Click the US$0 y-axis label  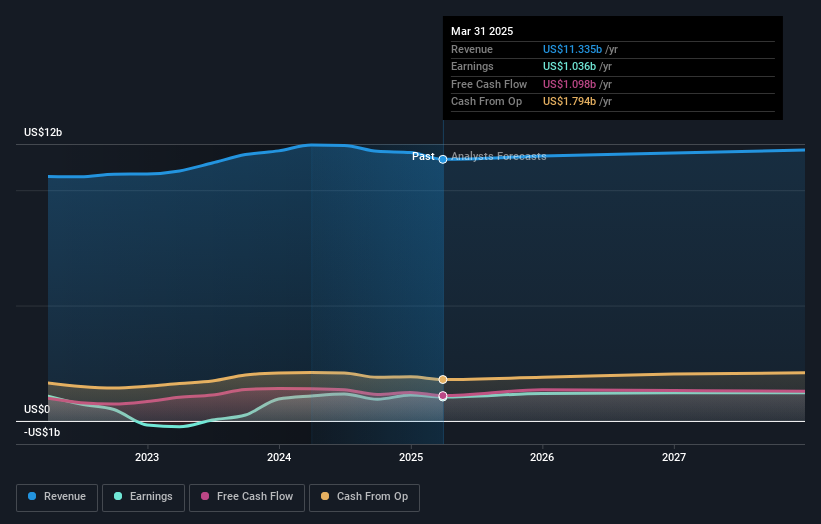(37, 409)
